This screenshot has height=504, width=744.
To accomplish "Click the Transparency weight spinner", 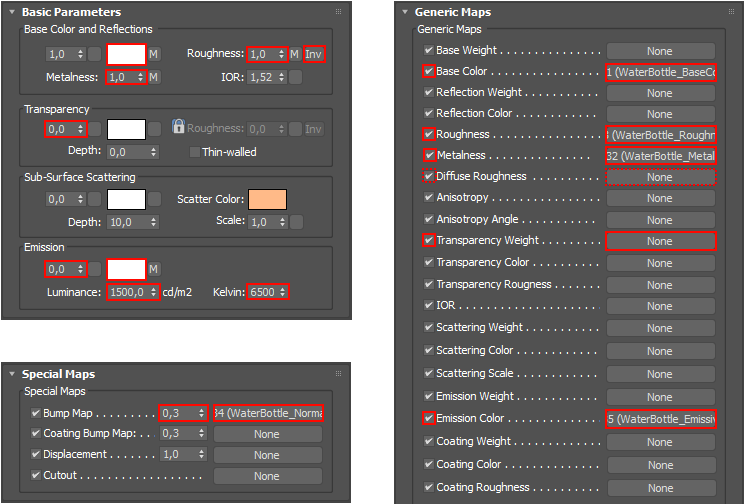I will pyautogui.click(x=66, y=129).
